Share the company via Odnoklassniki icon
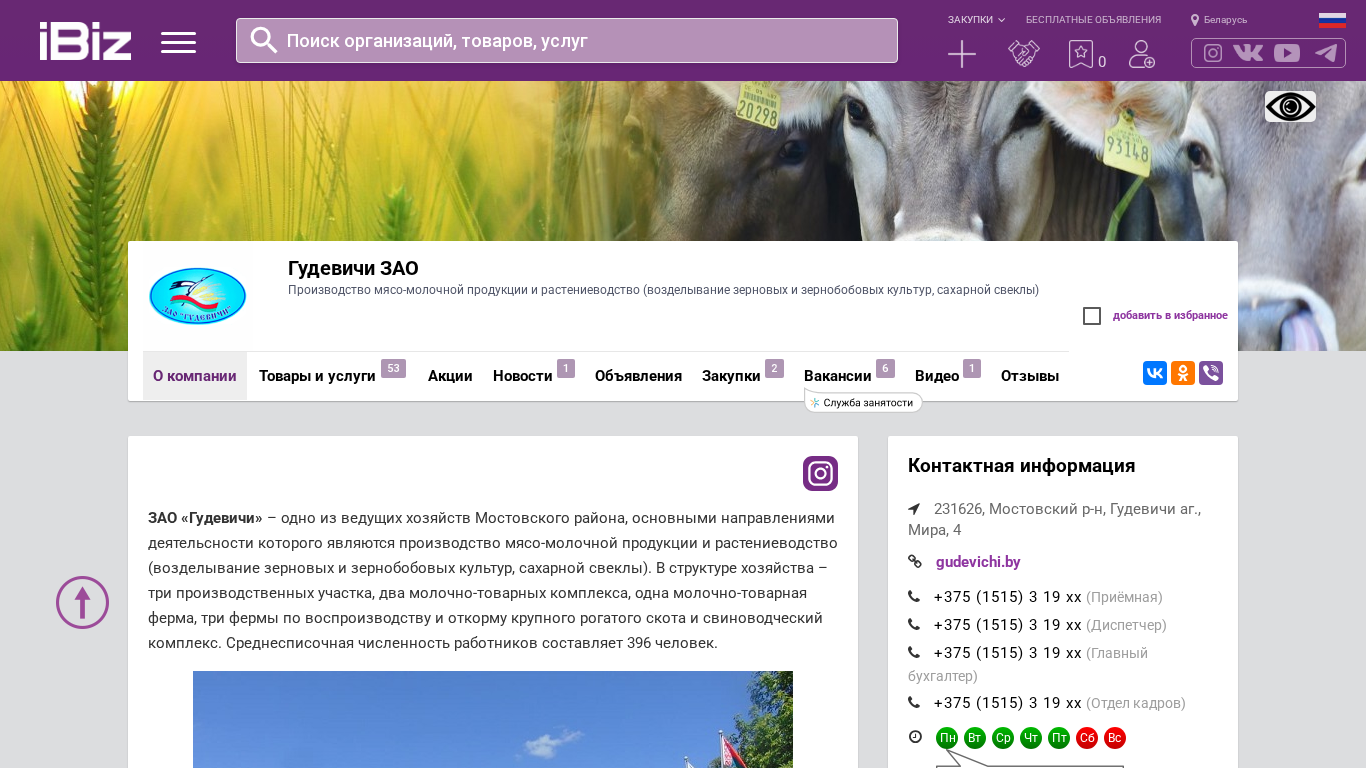Viewport: 1366px width, 768px height. [1183, 373]
